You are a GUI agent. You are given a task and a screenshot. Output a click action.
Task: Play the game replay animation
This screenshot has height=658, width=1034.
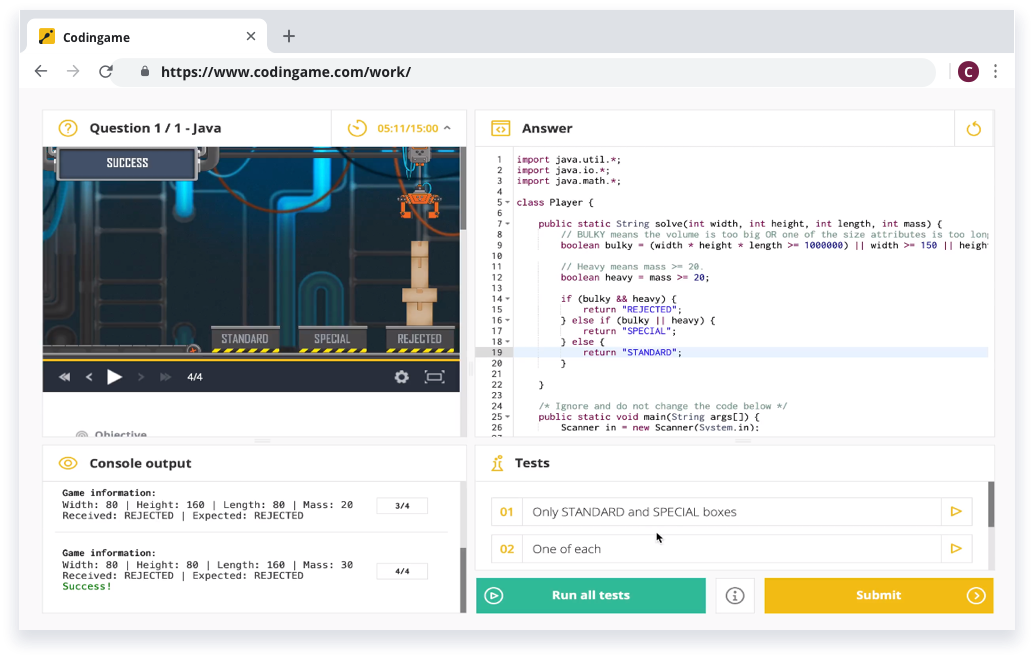pos(114,377)
